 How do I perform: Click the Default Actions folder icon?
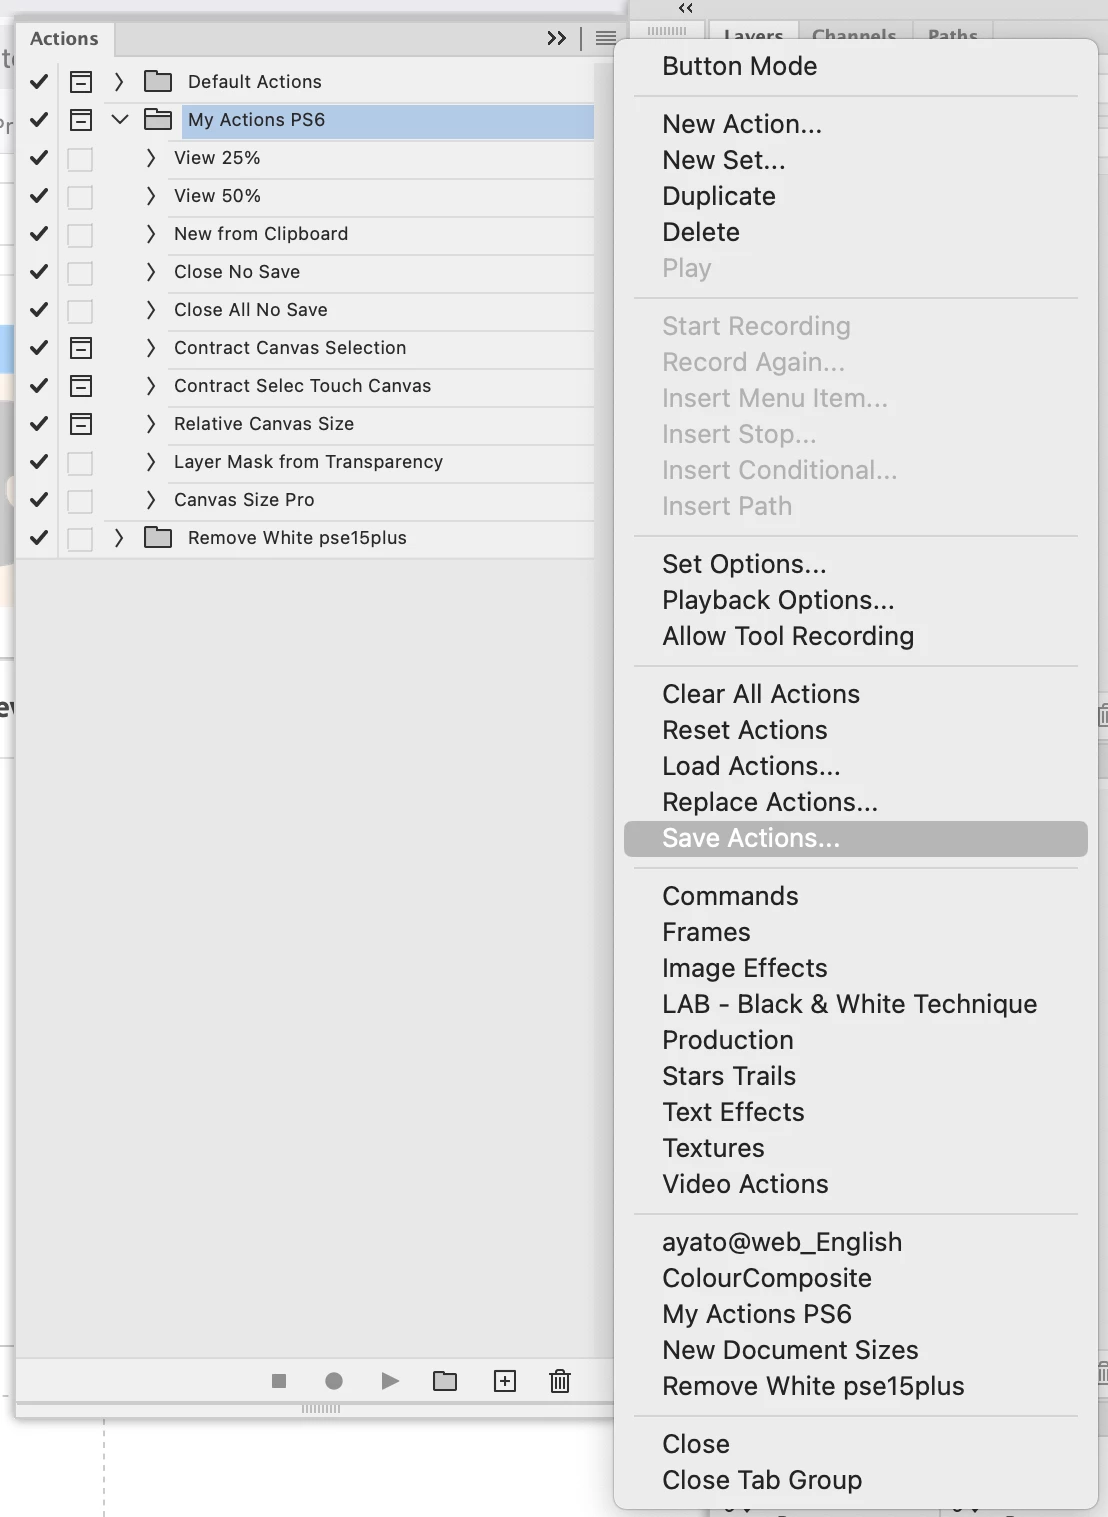pyautogui.click(x=158, y=81)
